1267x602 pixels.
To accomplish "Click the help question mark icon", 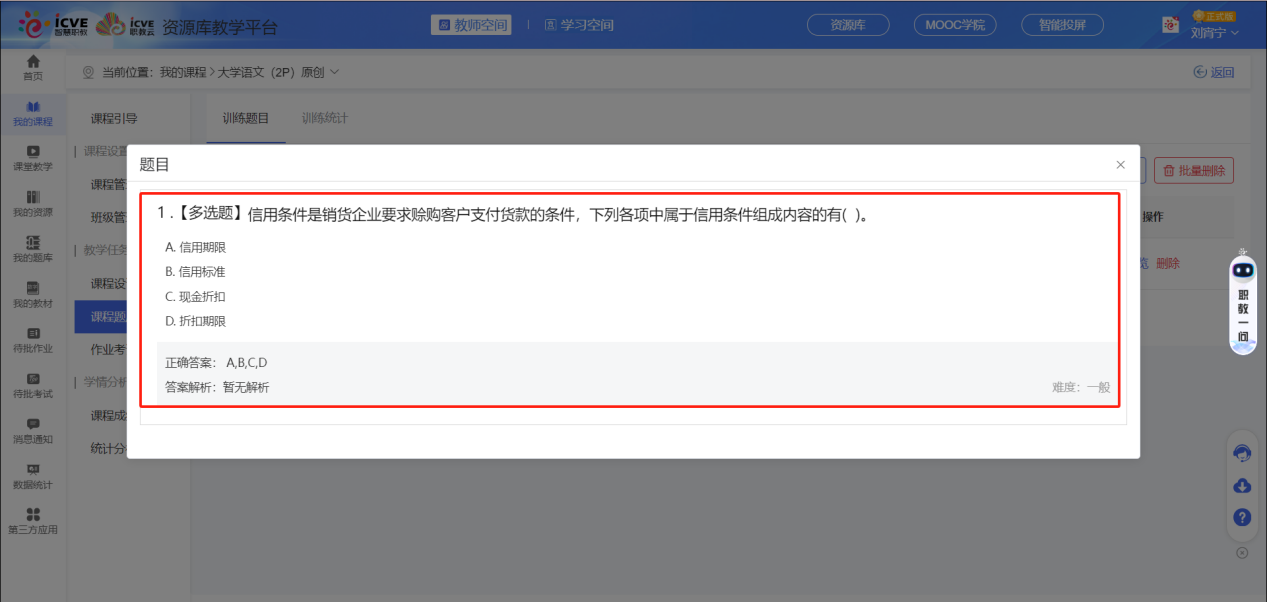I will (x=1242, y=517).
